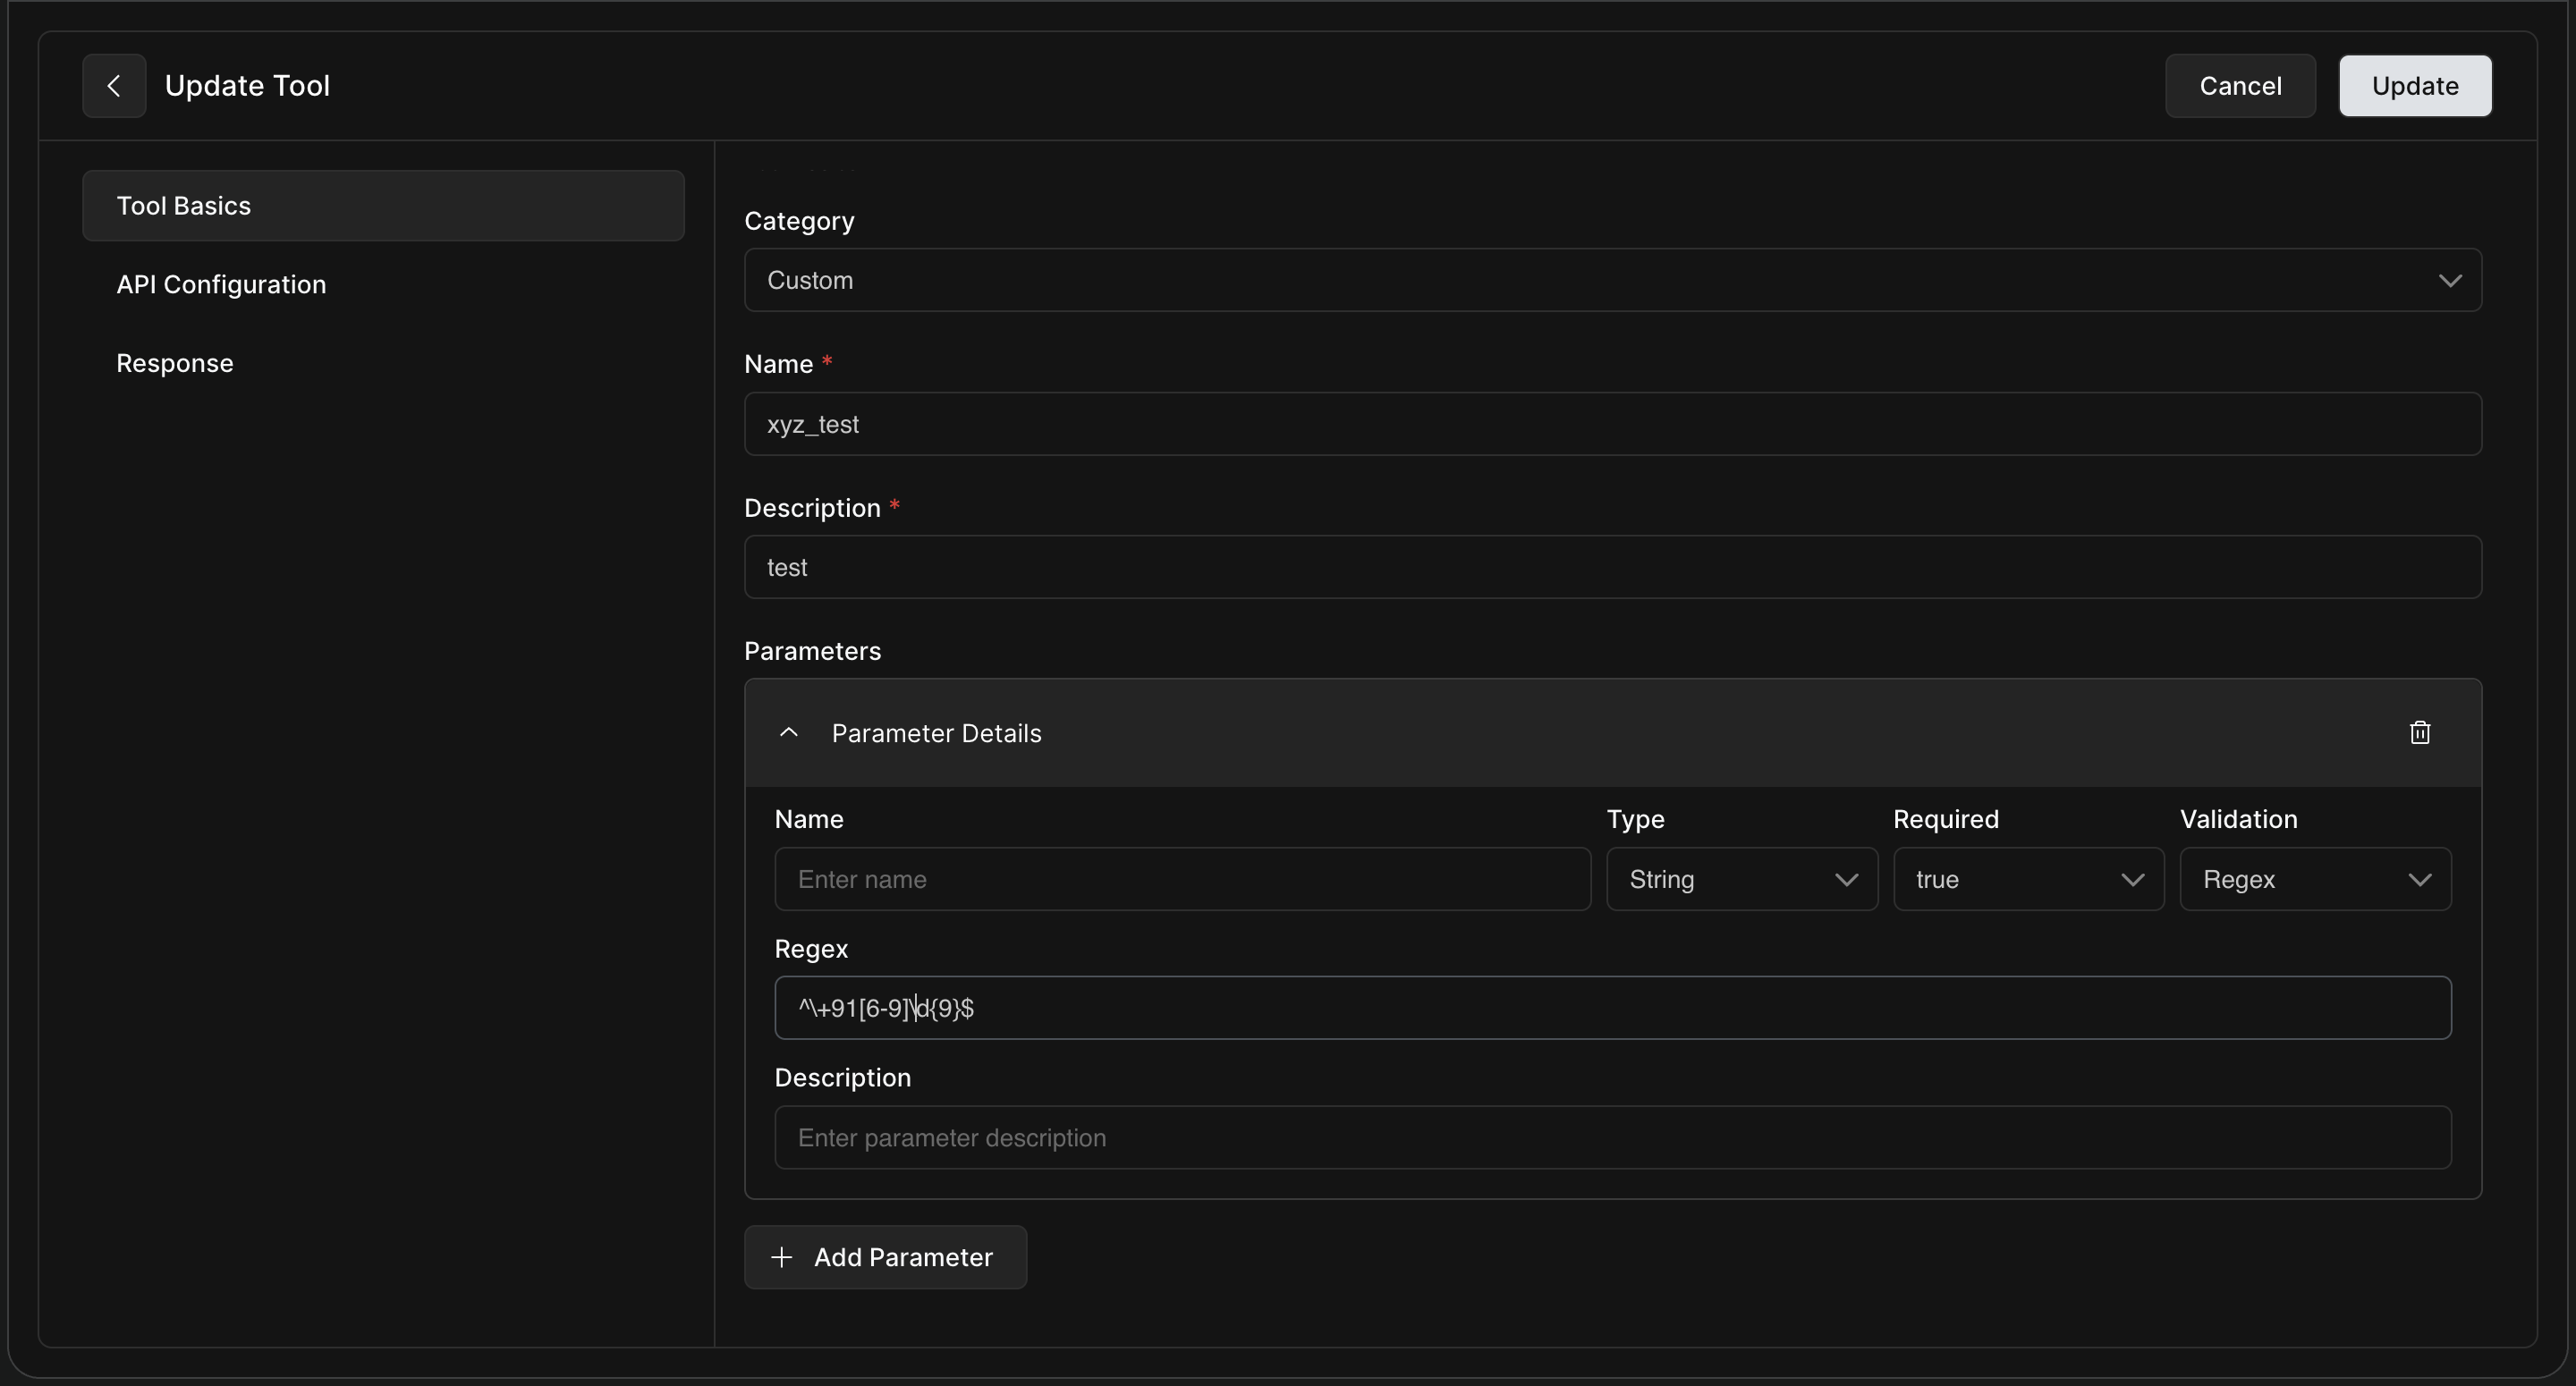Image resolution: width=2576 pixels, height=1386 pixels.
Task: Select the Tool Basics section
Action: click(383, 205)
